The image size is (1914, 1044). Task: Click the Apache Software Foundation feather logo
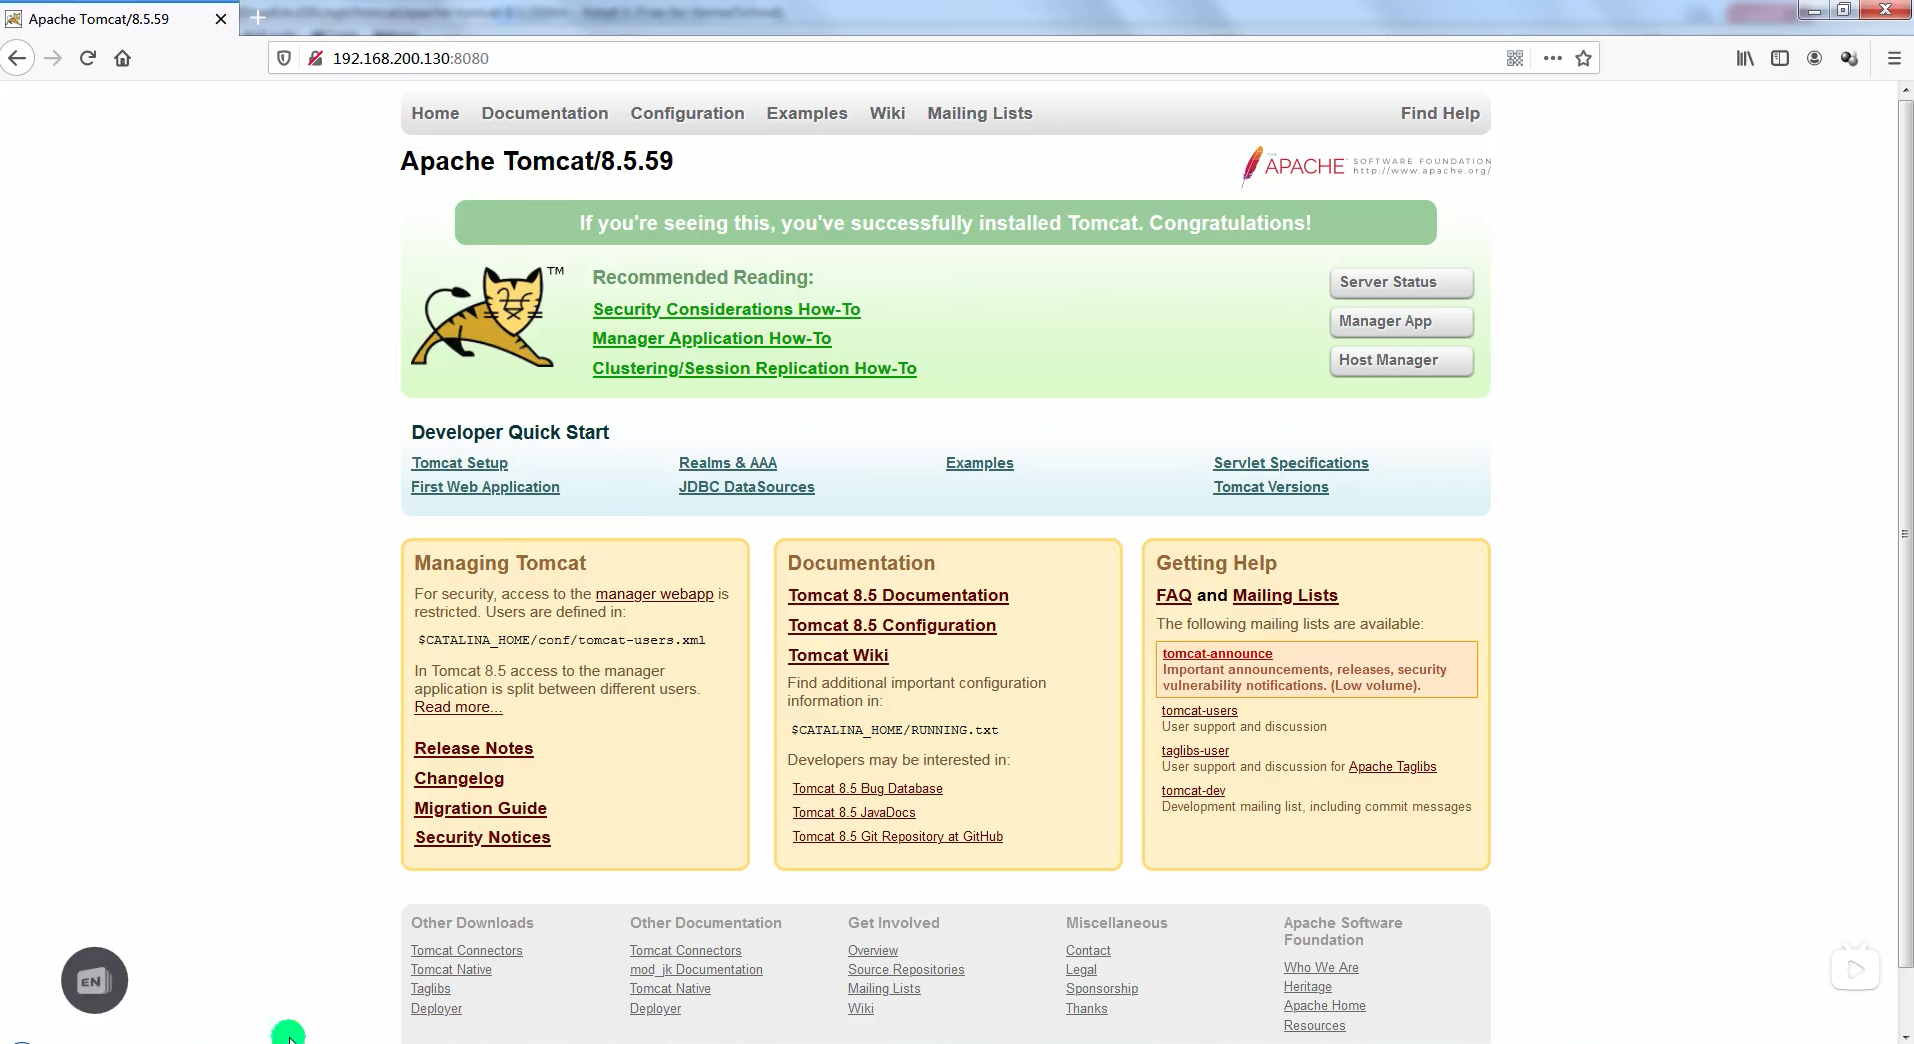pyautogui.click(x=1366, y=166)
